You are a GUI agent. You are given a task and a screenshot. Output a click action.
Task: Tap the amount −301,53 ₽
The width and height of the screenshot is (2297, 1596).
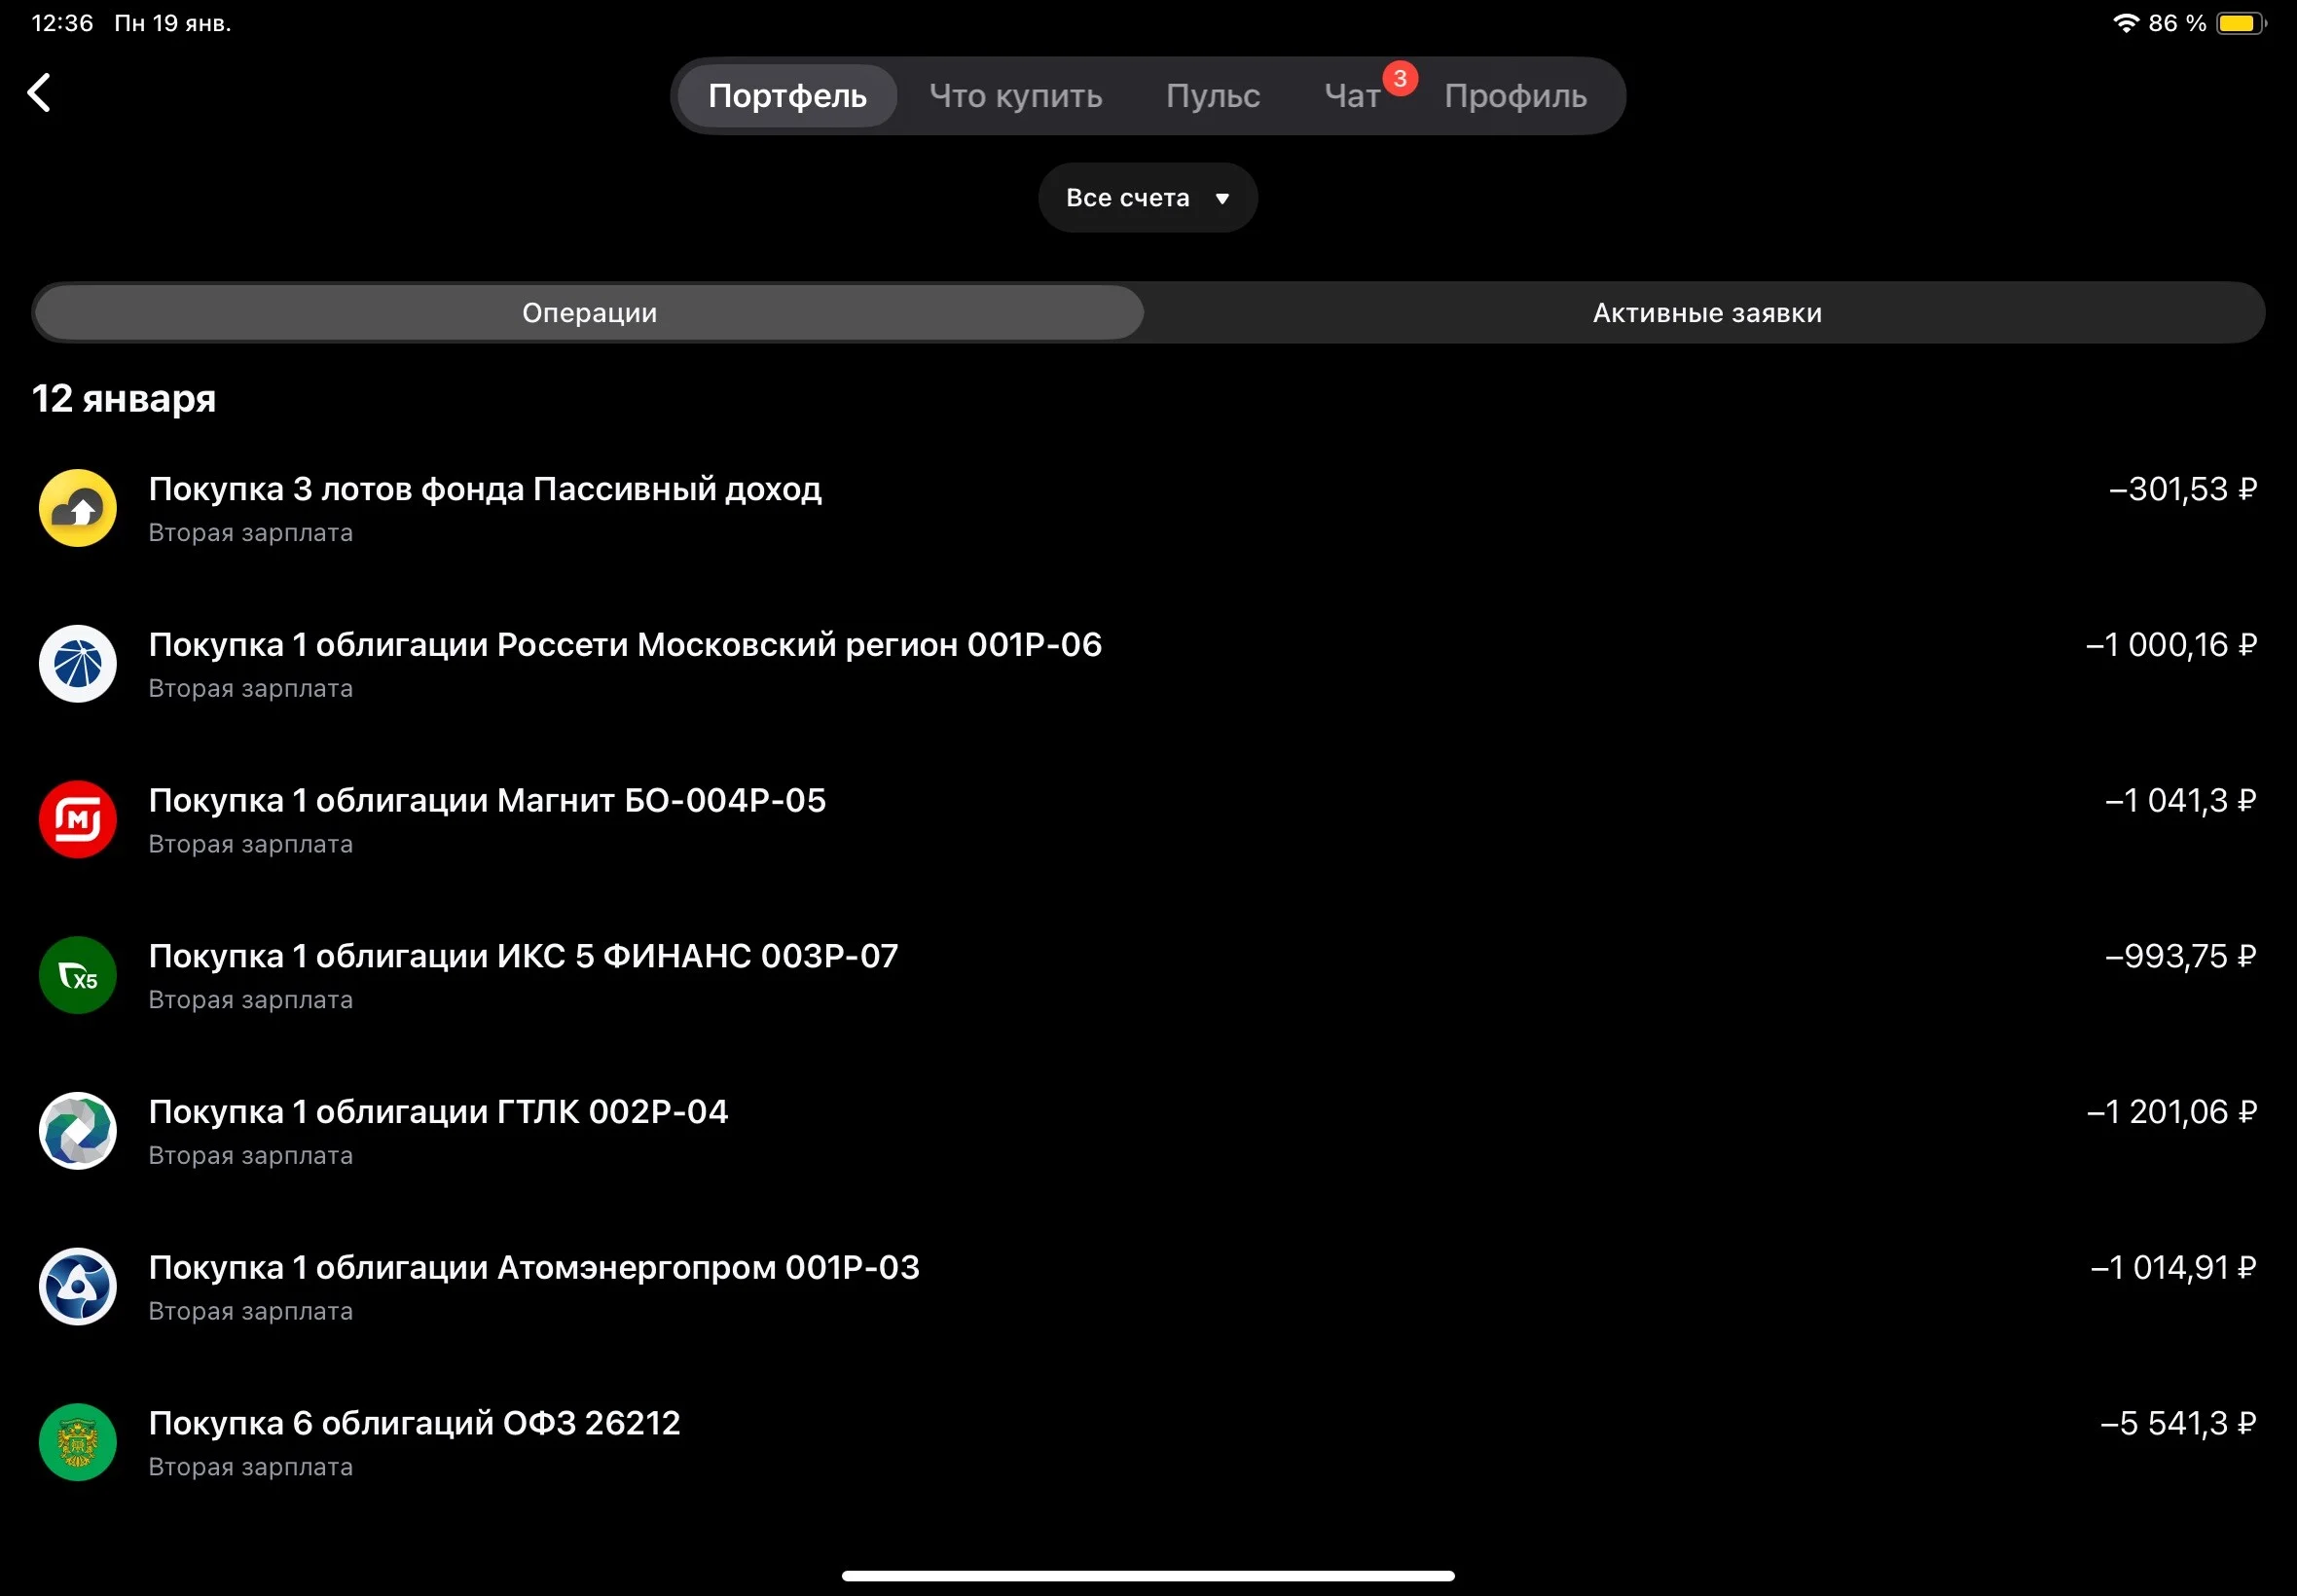coord(2182,489)
